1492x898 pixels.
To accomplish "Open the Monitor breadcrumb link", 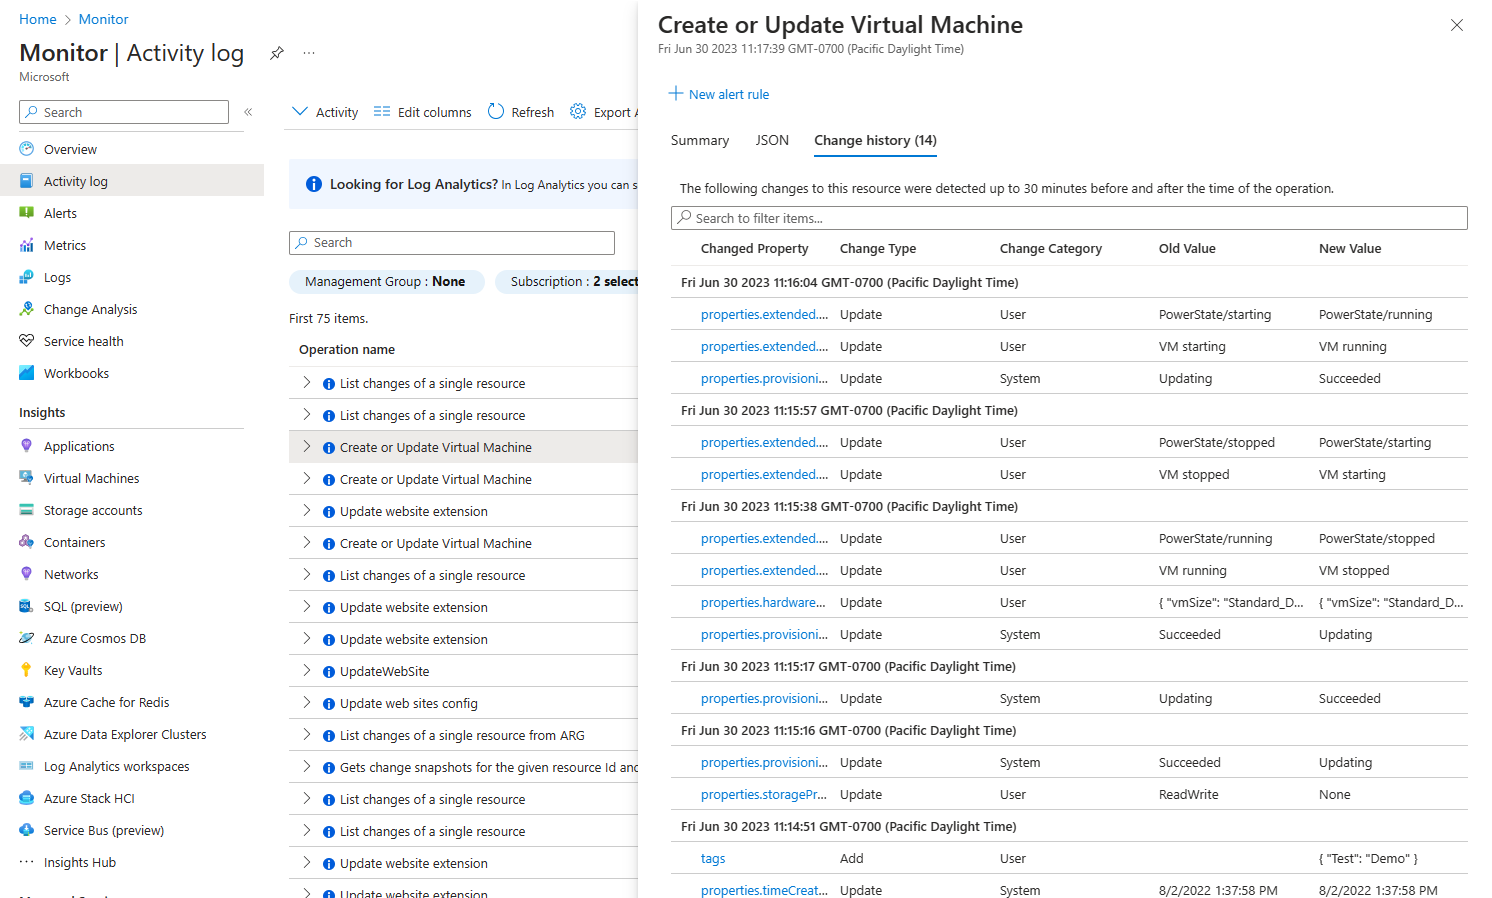I will pyautogui.click(x=103, y=19).
